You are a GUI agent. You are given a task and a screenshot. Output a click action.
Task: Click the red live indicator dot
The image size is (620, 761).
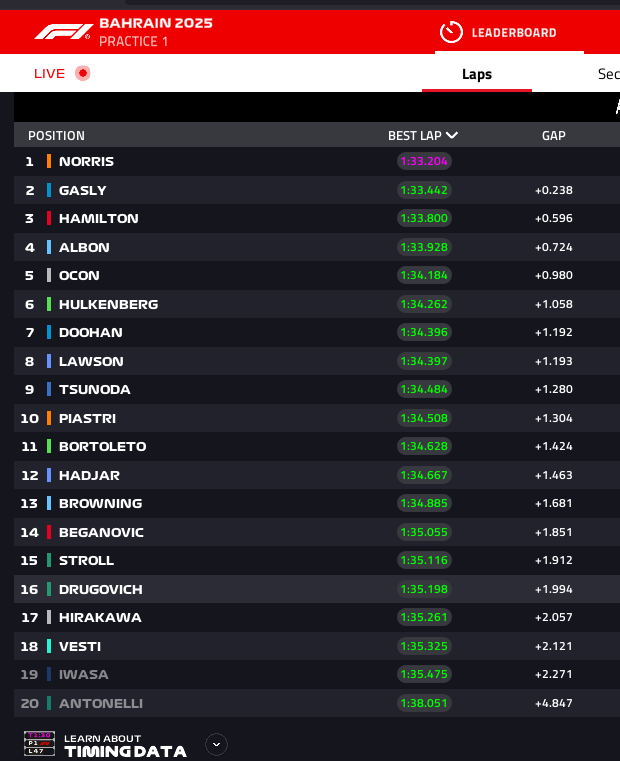83,73
